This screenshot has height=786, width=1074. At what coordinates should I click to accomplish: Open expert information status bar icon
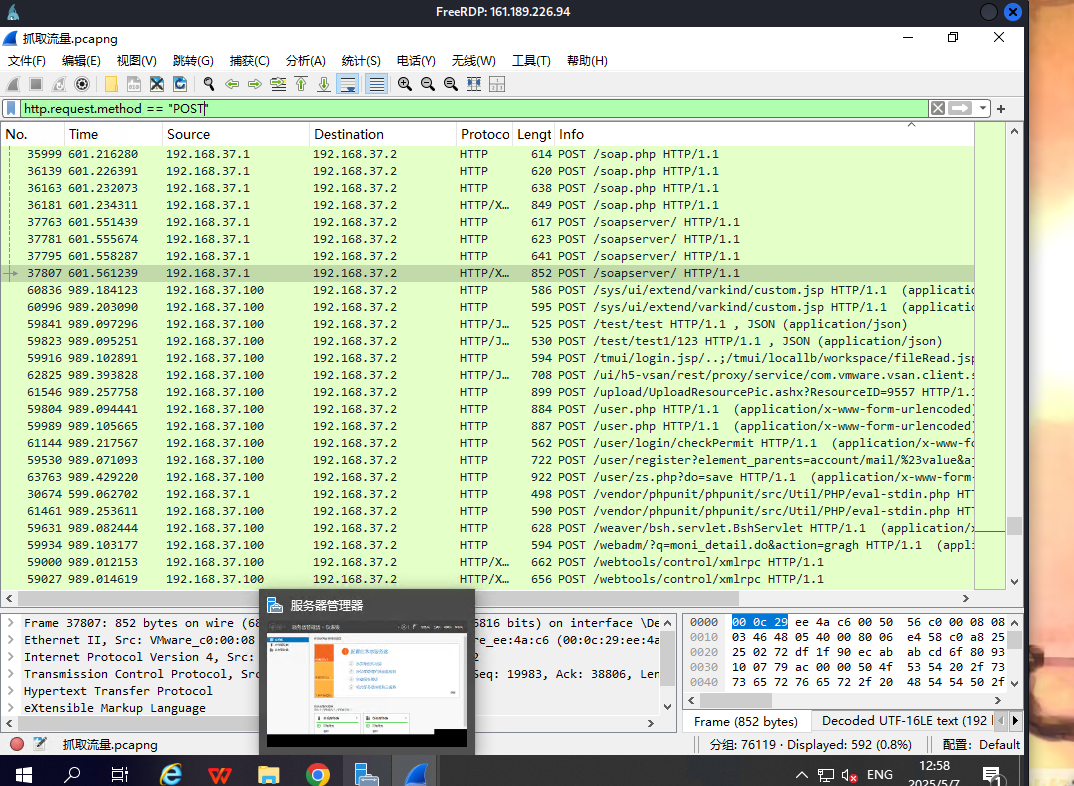[x=17, y=744]
